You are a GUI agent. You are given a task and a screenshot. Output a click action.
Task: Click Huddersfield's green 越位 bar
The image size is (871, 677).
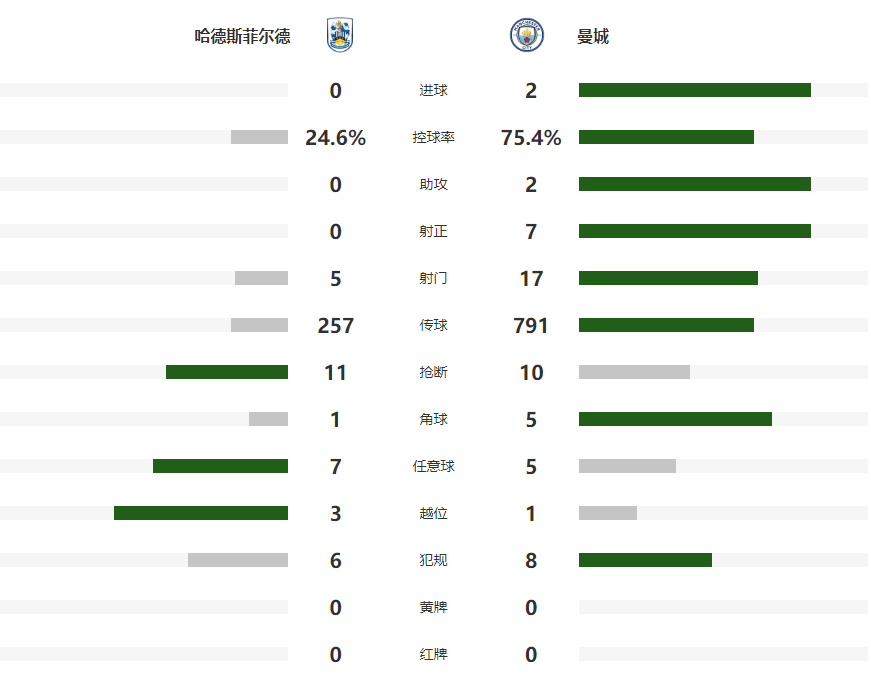coord(201,513)
